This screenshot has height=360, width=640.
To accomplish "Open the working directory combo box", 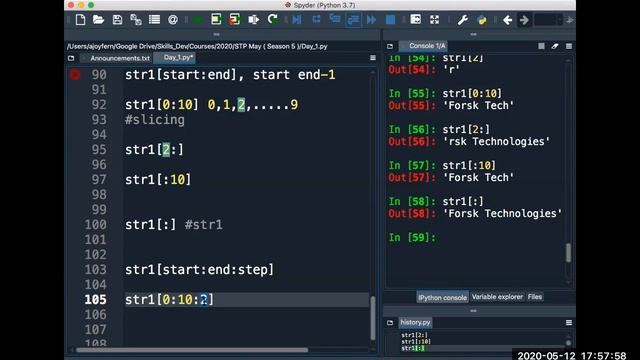I will (548, 20).
